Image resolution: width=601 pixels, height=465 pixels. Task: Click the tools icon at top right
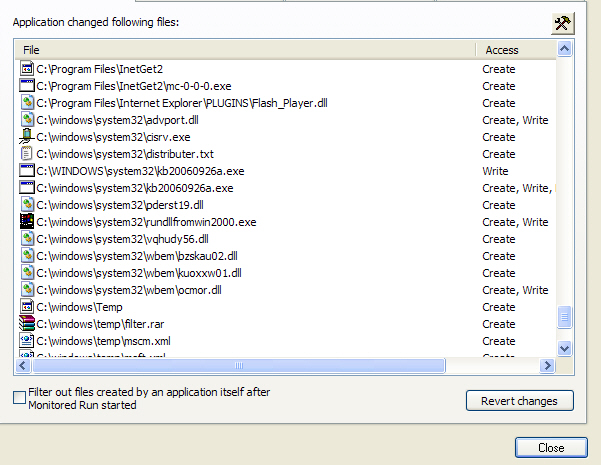[x=563, y=24]
